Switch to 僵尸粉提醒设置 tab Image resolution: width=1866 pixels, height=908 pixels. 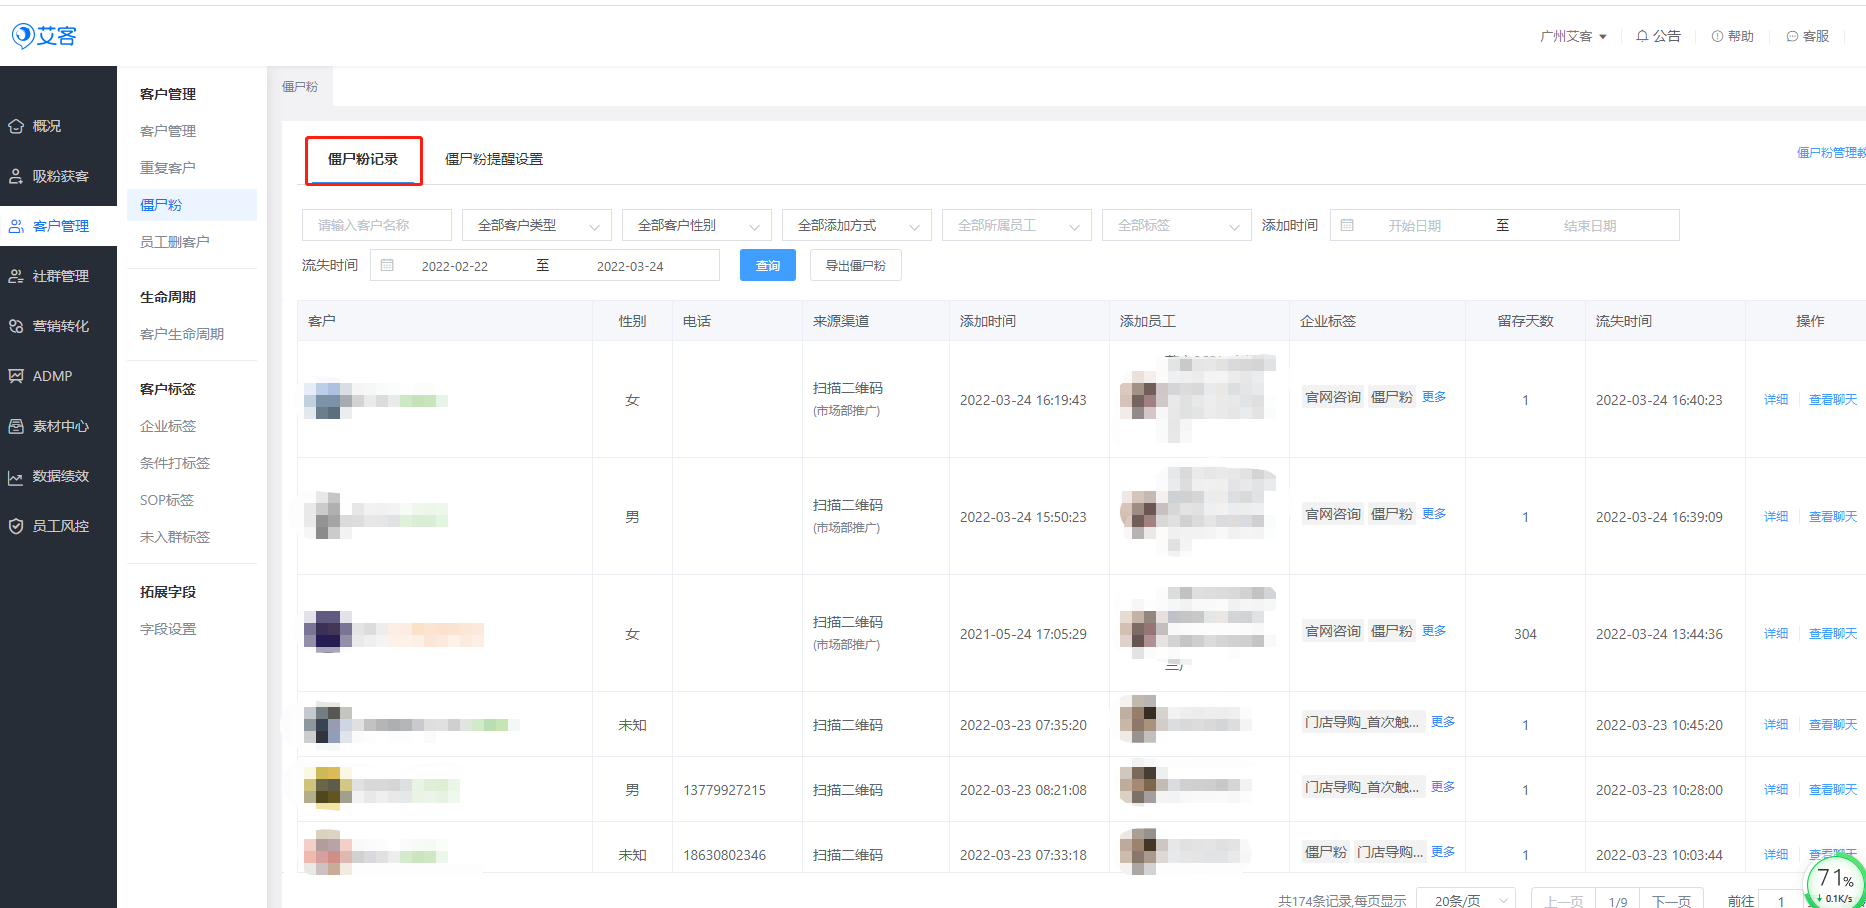(x=494, y=159)
